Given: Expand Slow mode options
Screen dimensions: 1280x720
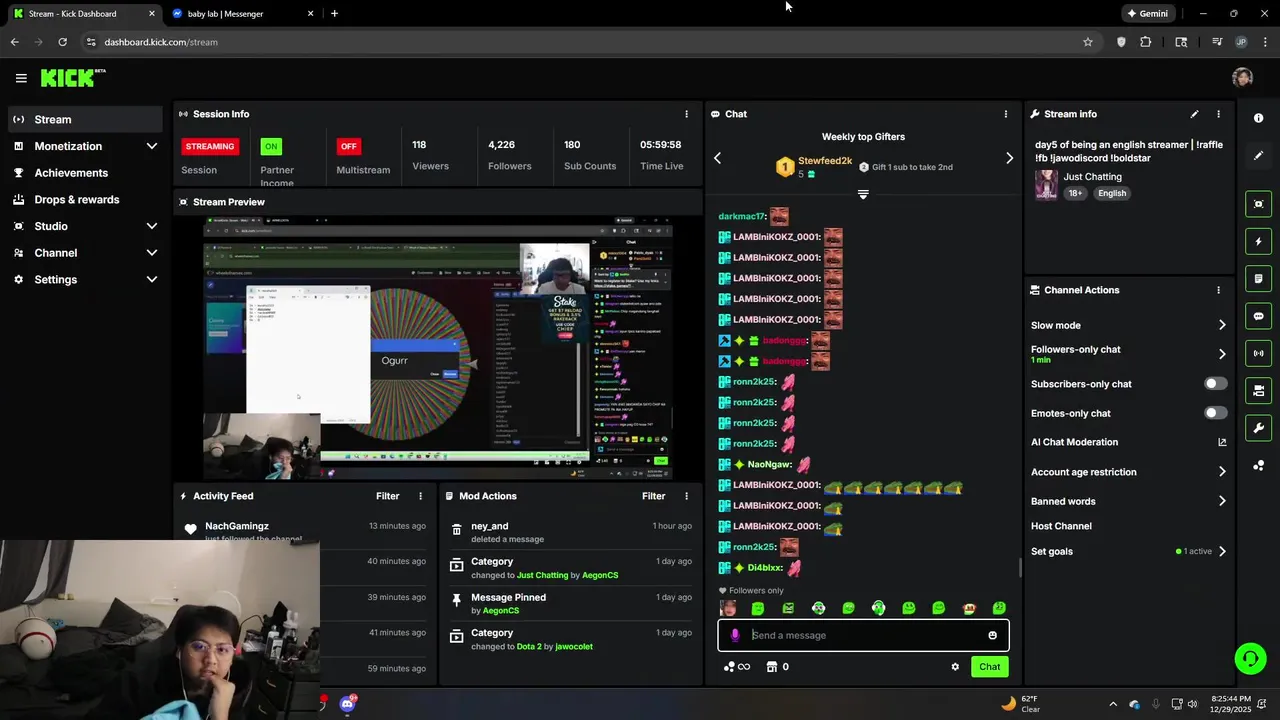Looking at the screenshot, I should coord(1221,325).
